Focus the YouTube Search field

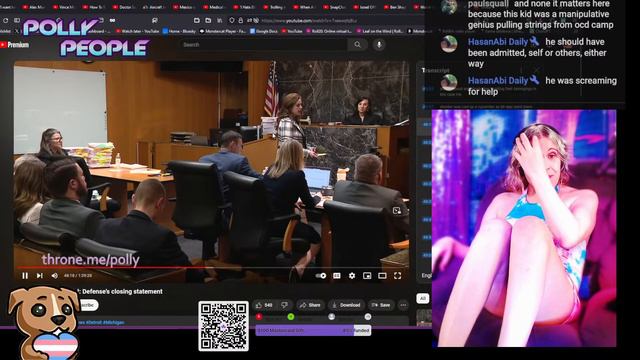(x=263, y=44)
